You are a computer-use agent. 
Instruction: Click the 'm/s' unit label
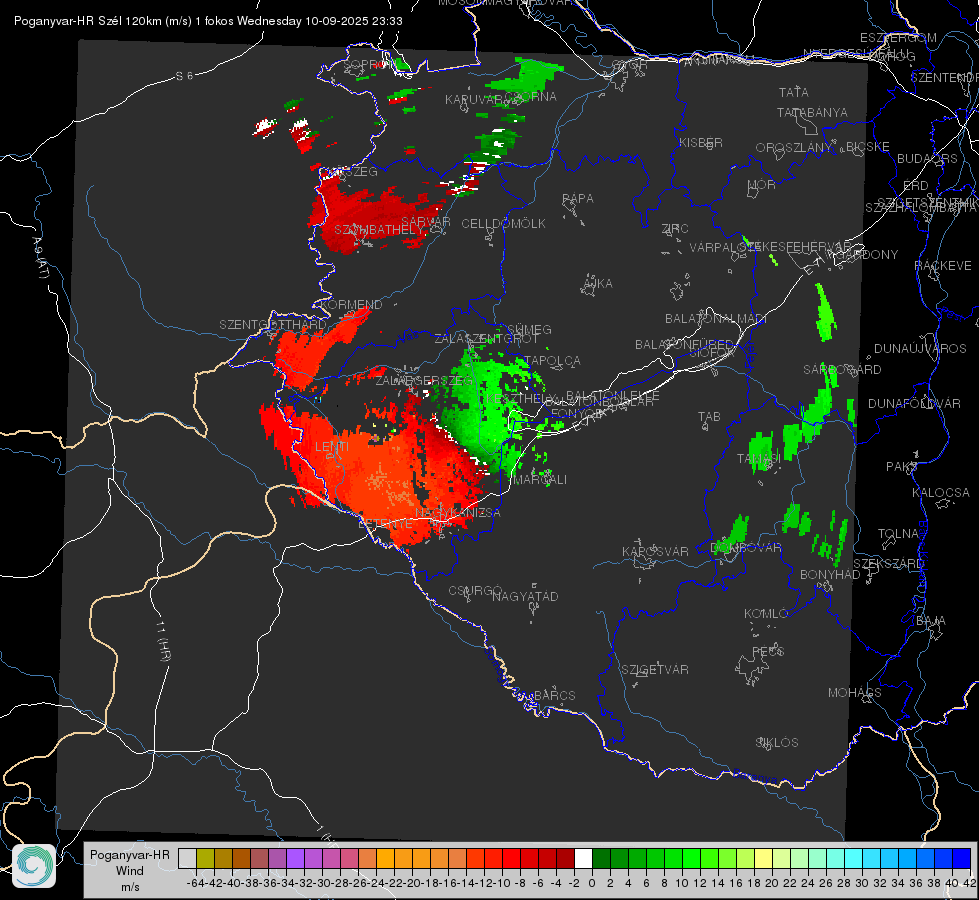pos(130,887)
